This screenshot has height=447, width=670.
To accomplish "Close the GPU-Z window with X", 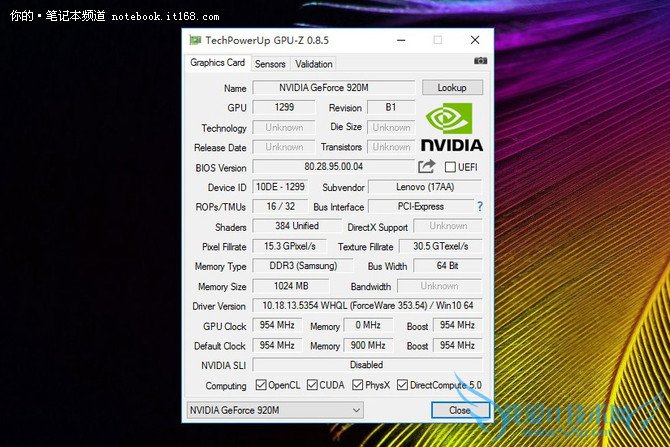I will (x=475, y=40).
